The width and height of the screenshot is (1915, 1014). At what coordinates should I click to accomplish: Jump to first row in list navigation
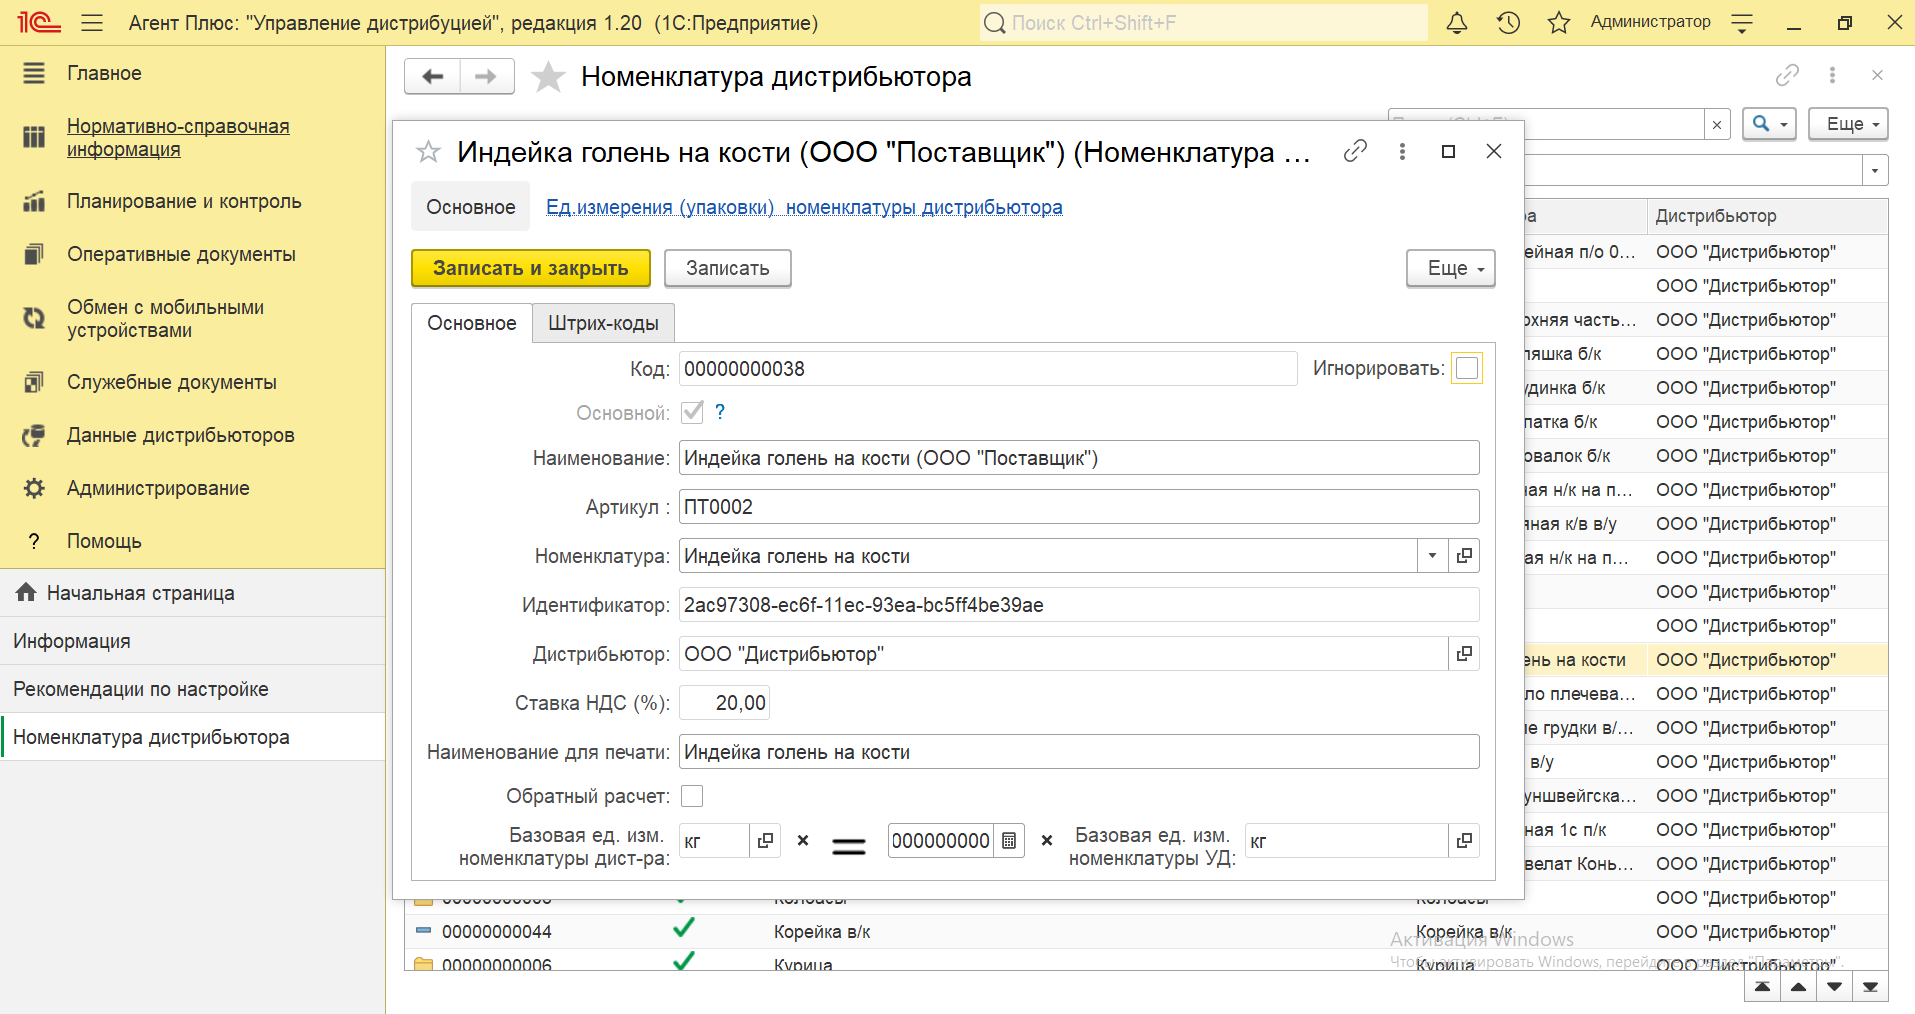coord(1762,987)
